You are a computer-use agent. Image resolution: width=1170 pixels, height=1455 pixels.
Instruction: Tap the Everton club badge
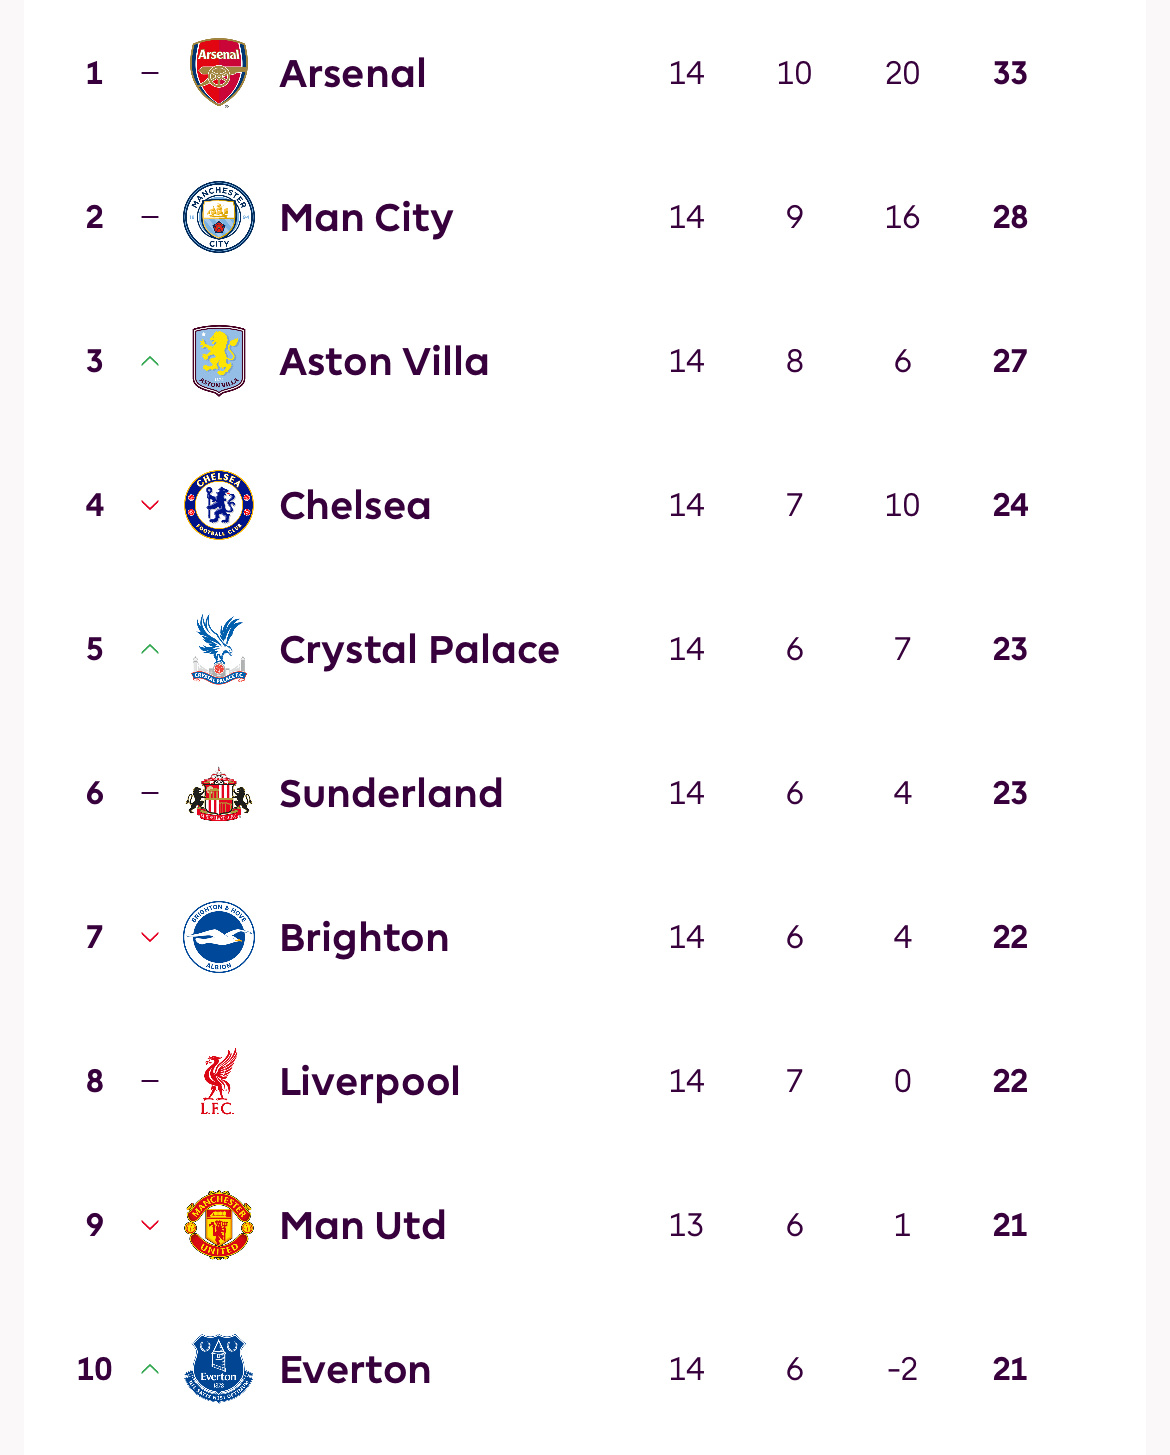pos(219,1369)
